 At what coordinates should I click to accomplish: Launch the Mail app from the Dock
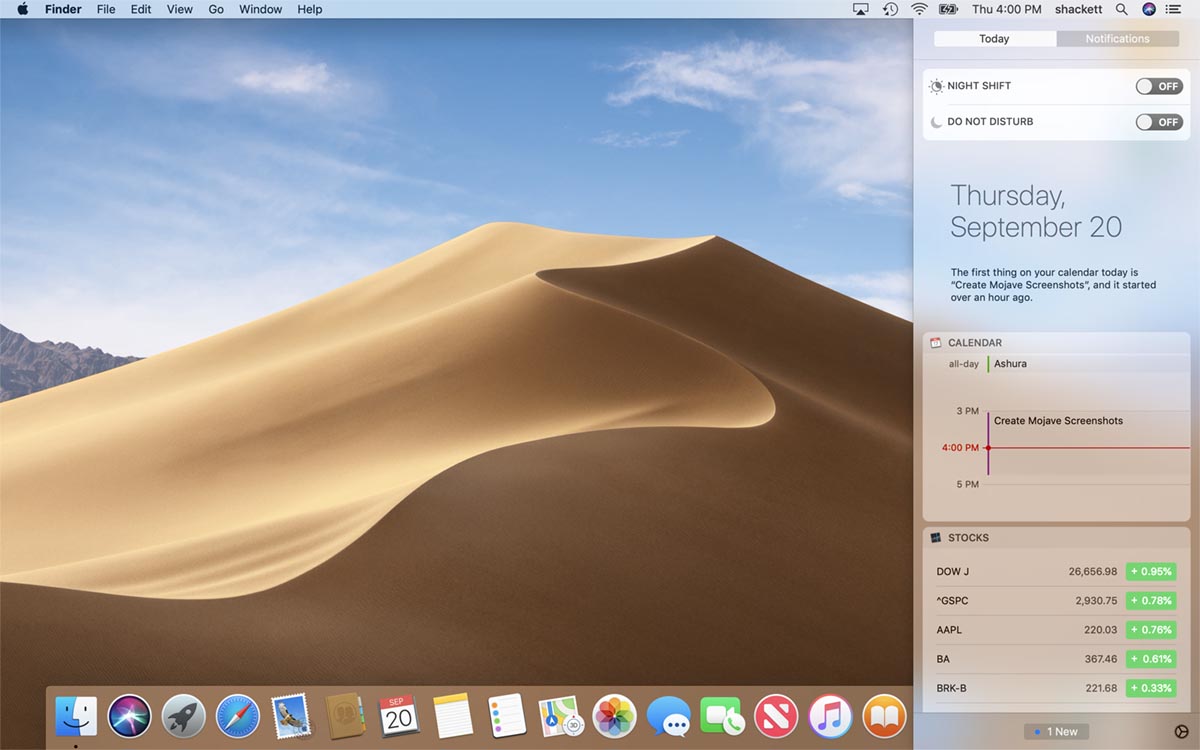coord(291,716)
